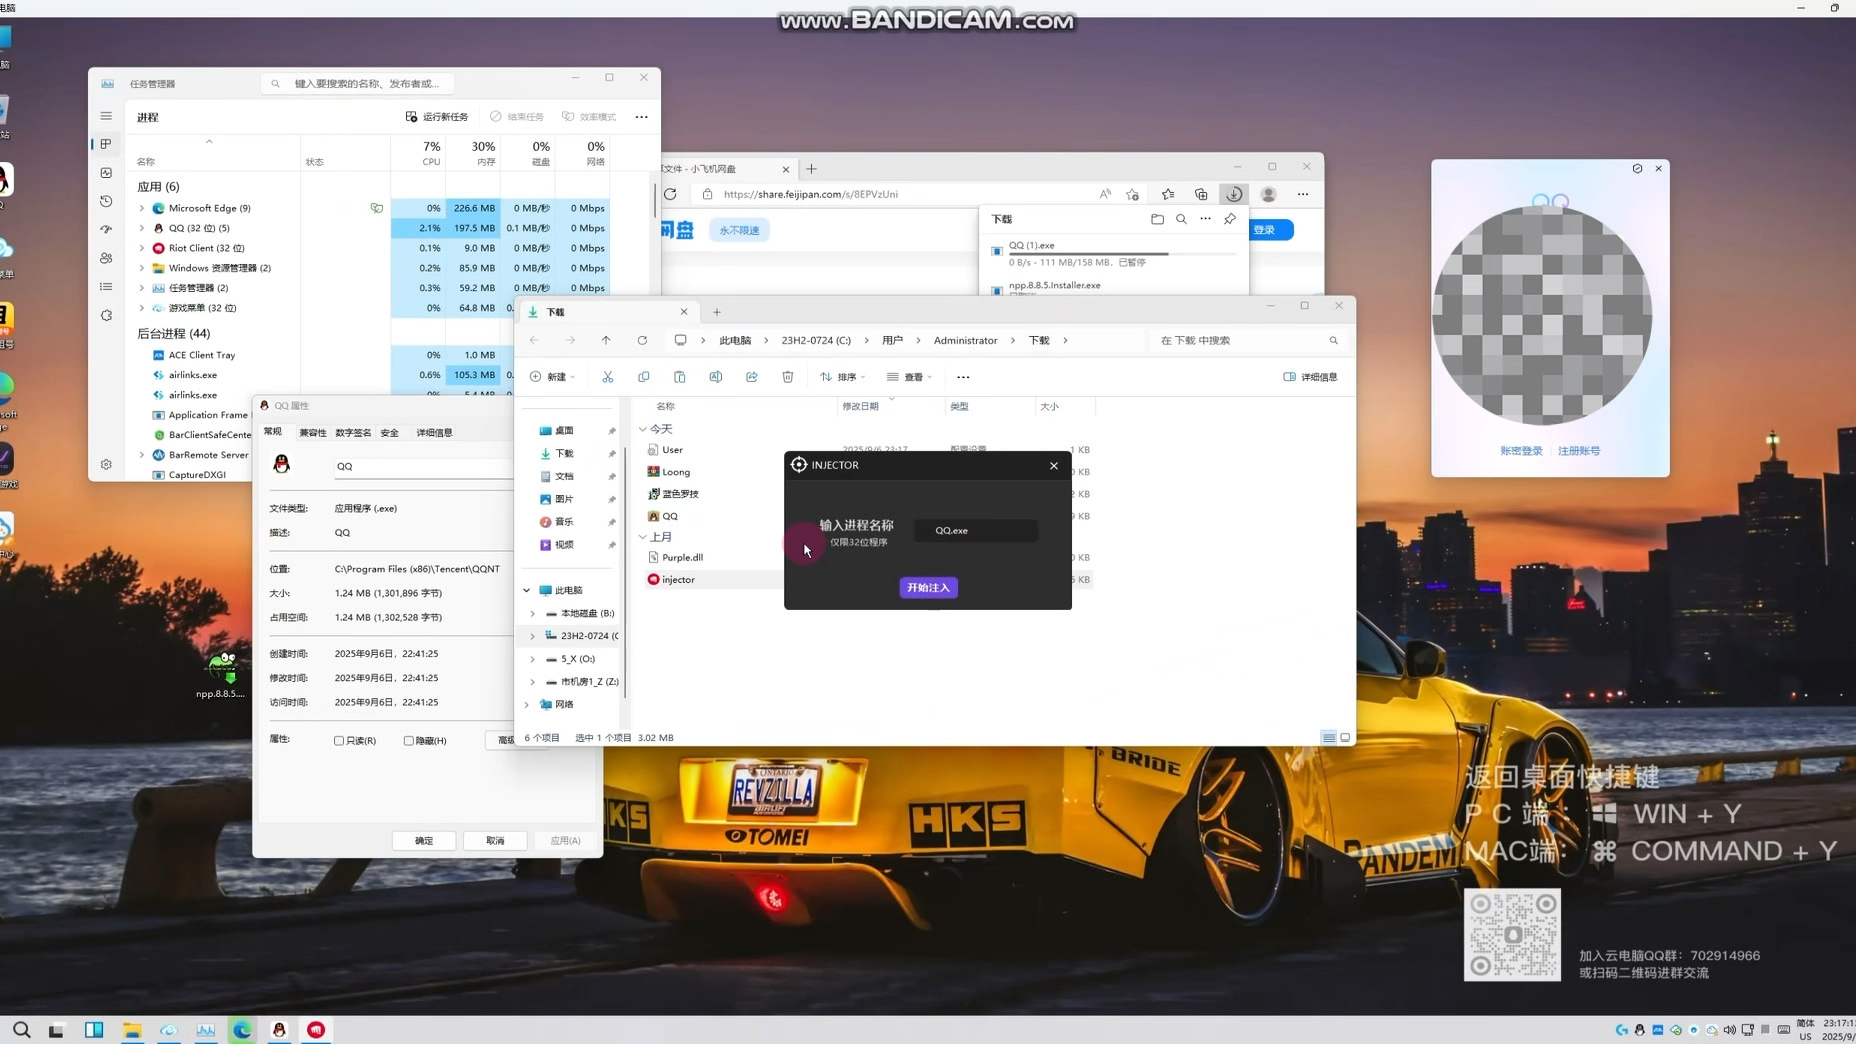Collapse 此电脑 node in navigation tree
Viewport: 1856px width, 1044px height.
point(527,590)
